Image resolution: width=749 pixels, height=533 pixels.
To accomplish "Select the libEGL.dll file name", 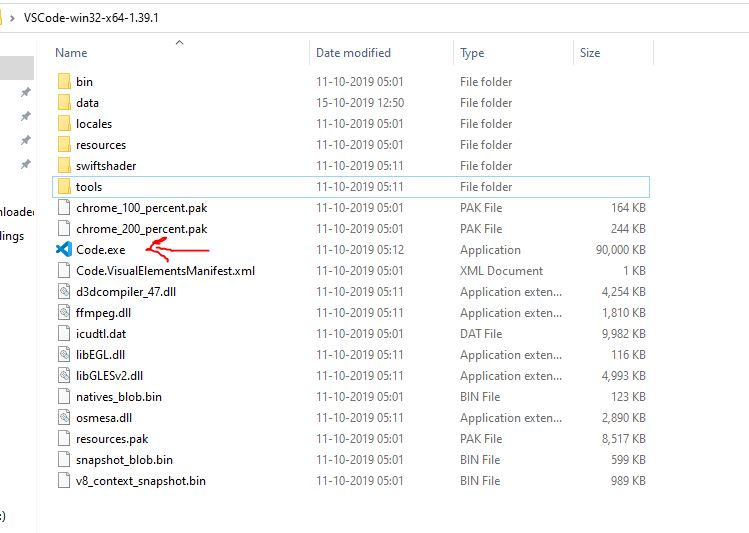I will coord(100,355).
